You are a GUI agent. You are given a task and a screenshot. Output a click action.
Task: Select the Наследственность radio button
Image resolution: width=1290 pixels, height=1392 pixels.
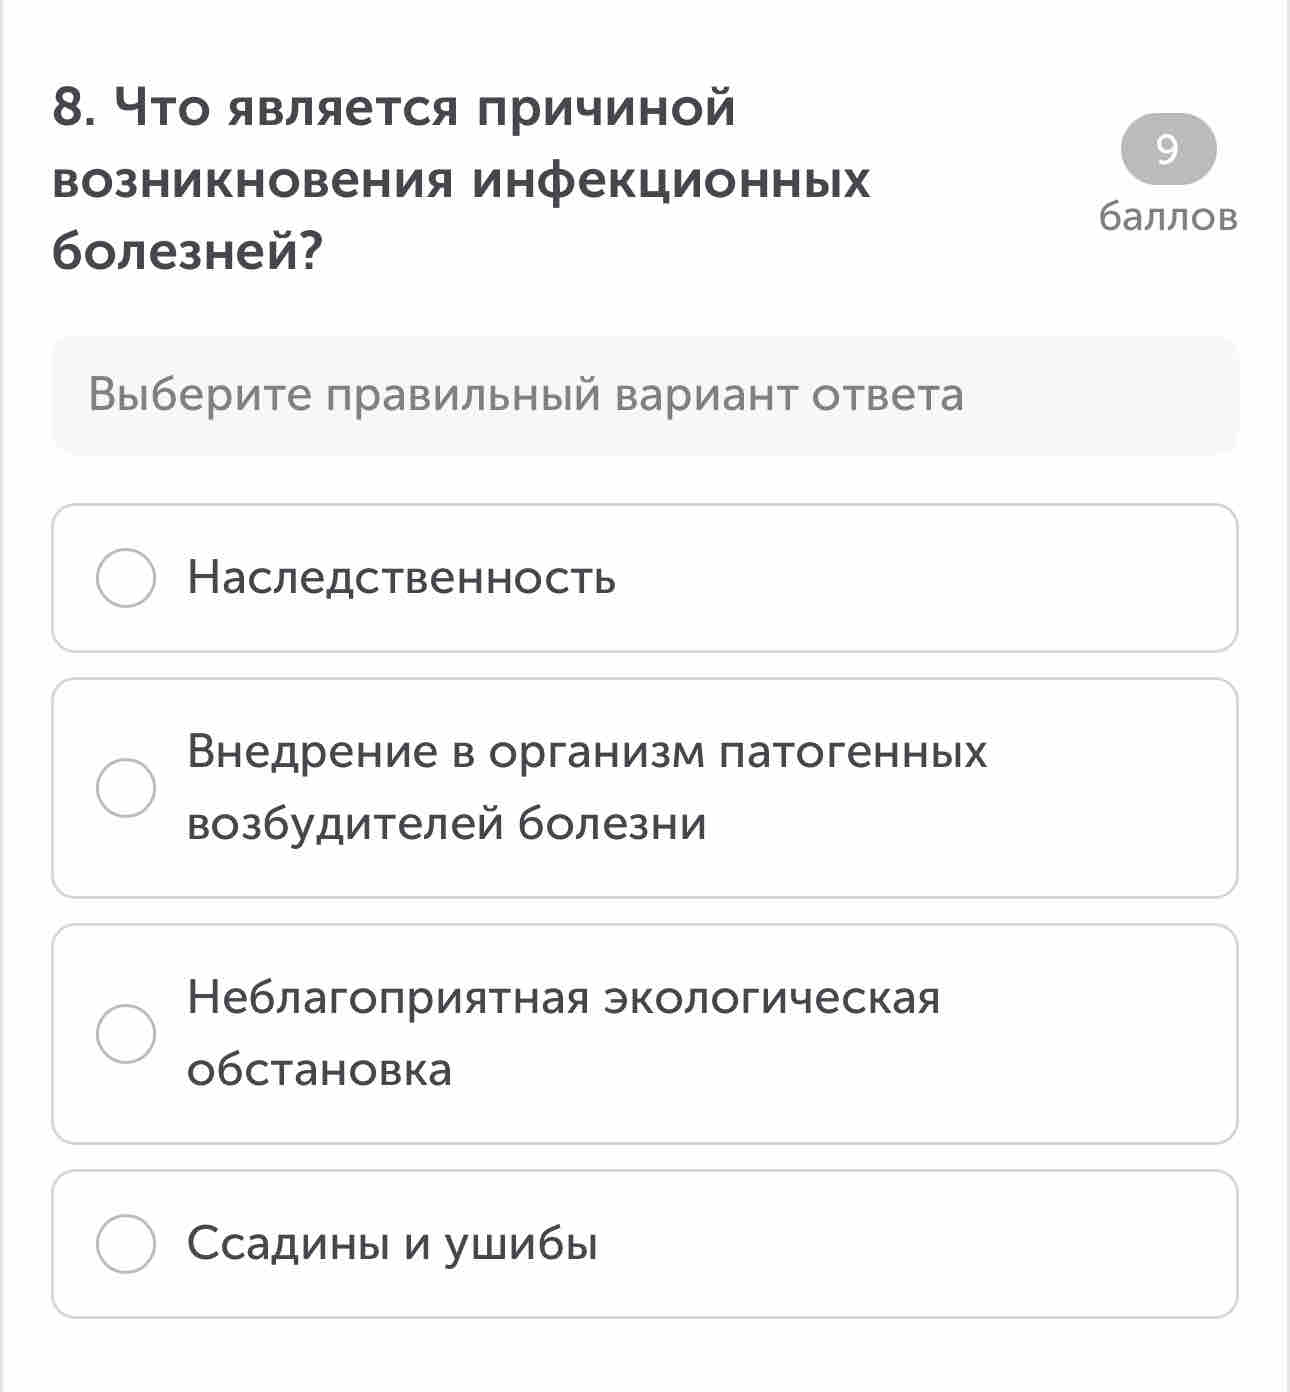pyautogui.click(x=126, y=578)
